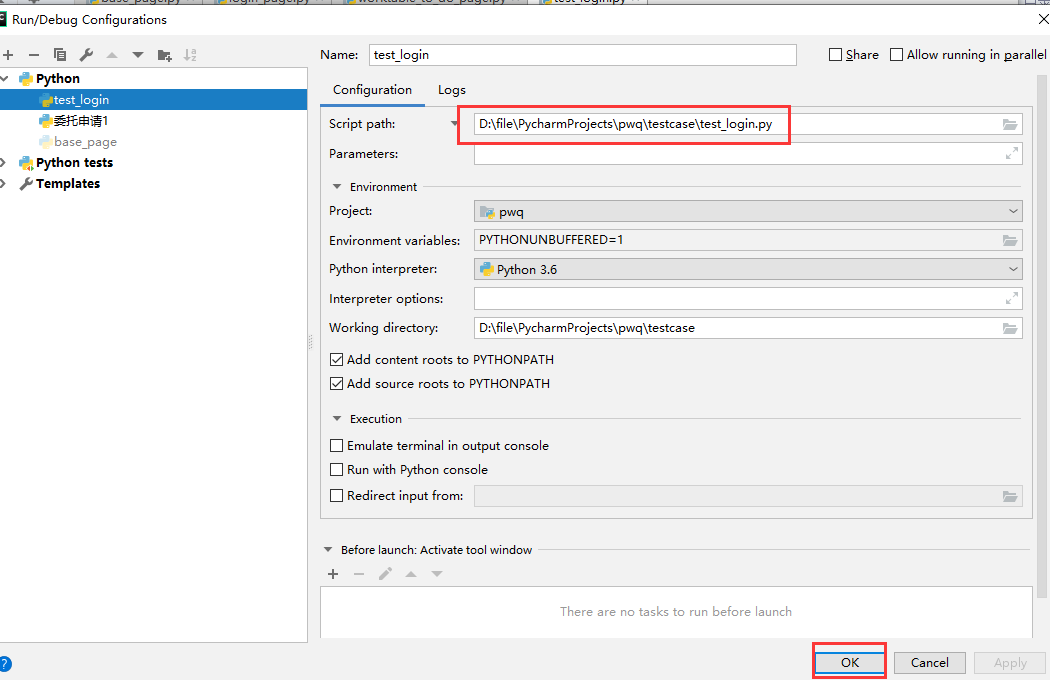Open Python interpreter dropdown
The image size is (1050, 680).
pyautogui.click(x=748, y=269)
